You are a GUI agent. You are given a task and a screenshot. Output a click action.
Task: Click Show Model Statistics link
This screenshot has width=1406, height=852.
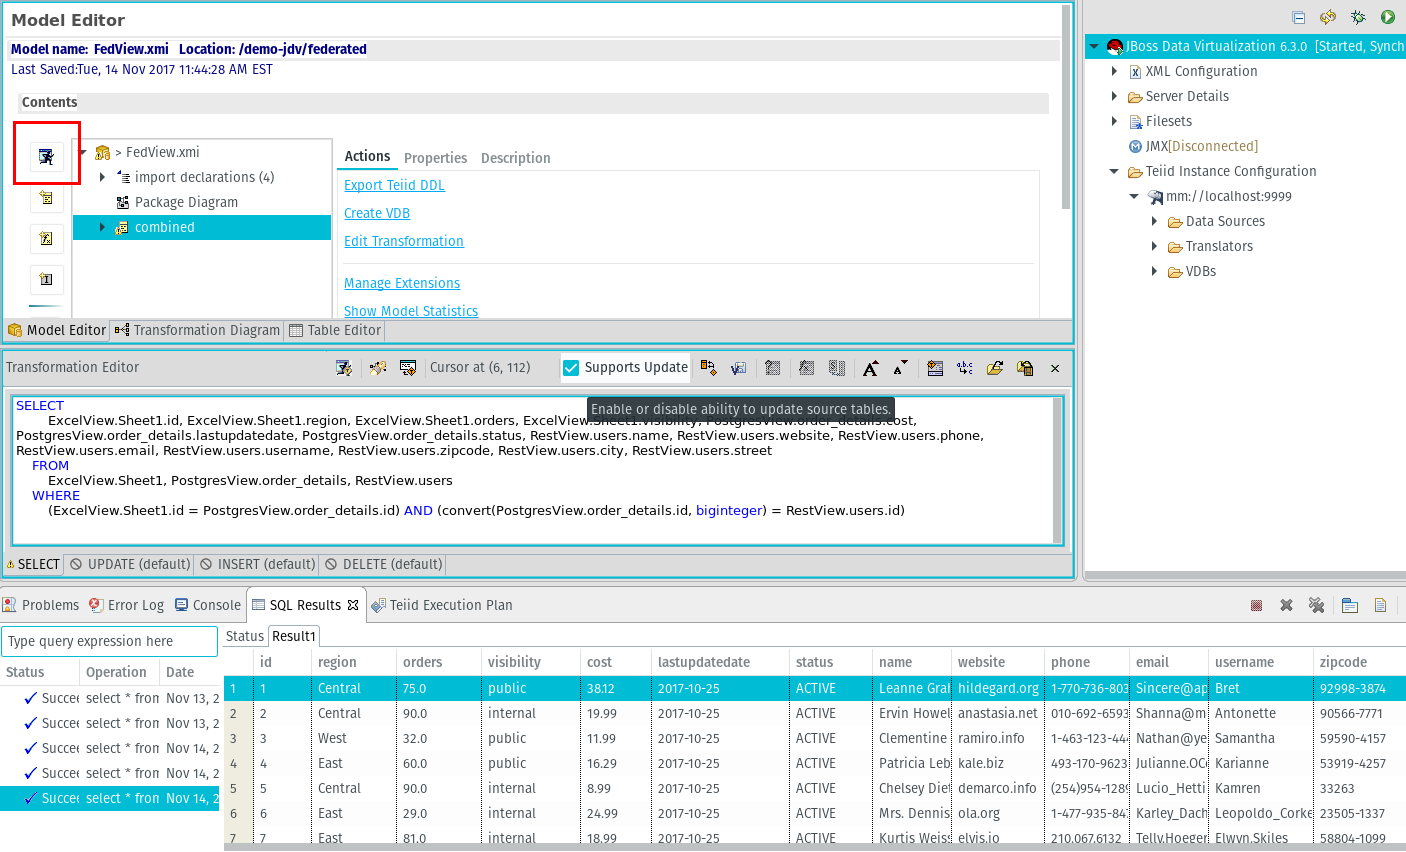pyautogui.click(x=411, y=311)
